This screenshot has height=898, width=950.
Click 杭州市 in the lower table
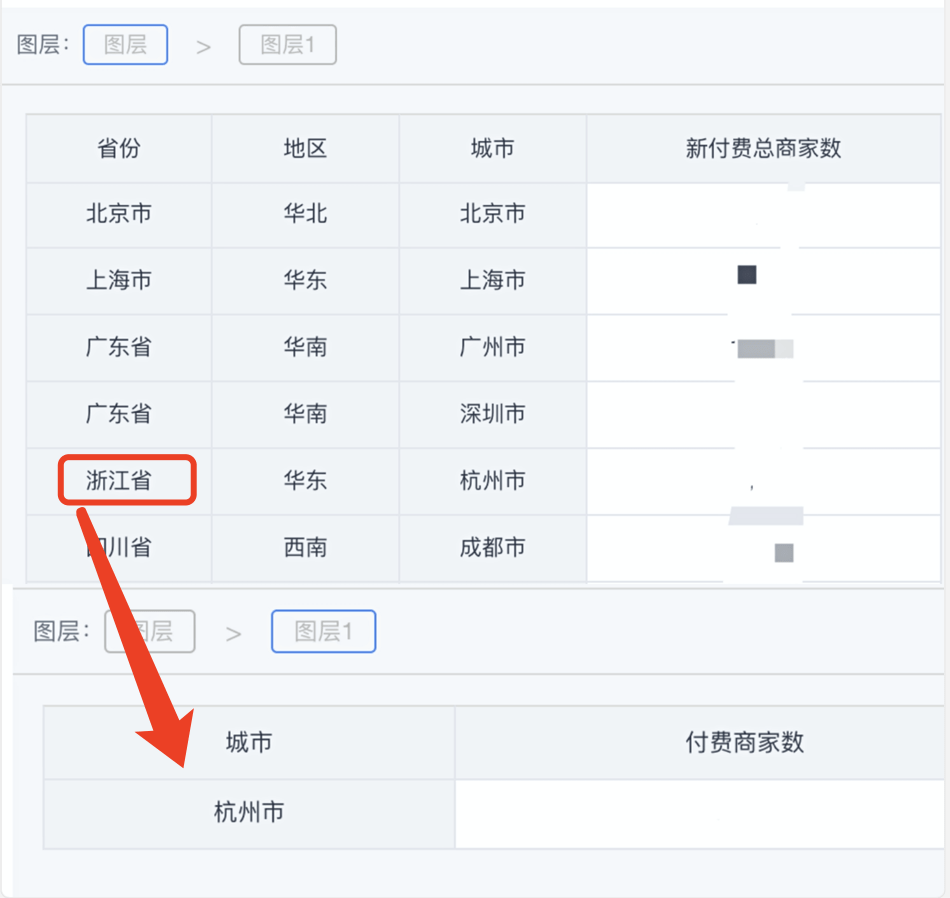249,812
